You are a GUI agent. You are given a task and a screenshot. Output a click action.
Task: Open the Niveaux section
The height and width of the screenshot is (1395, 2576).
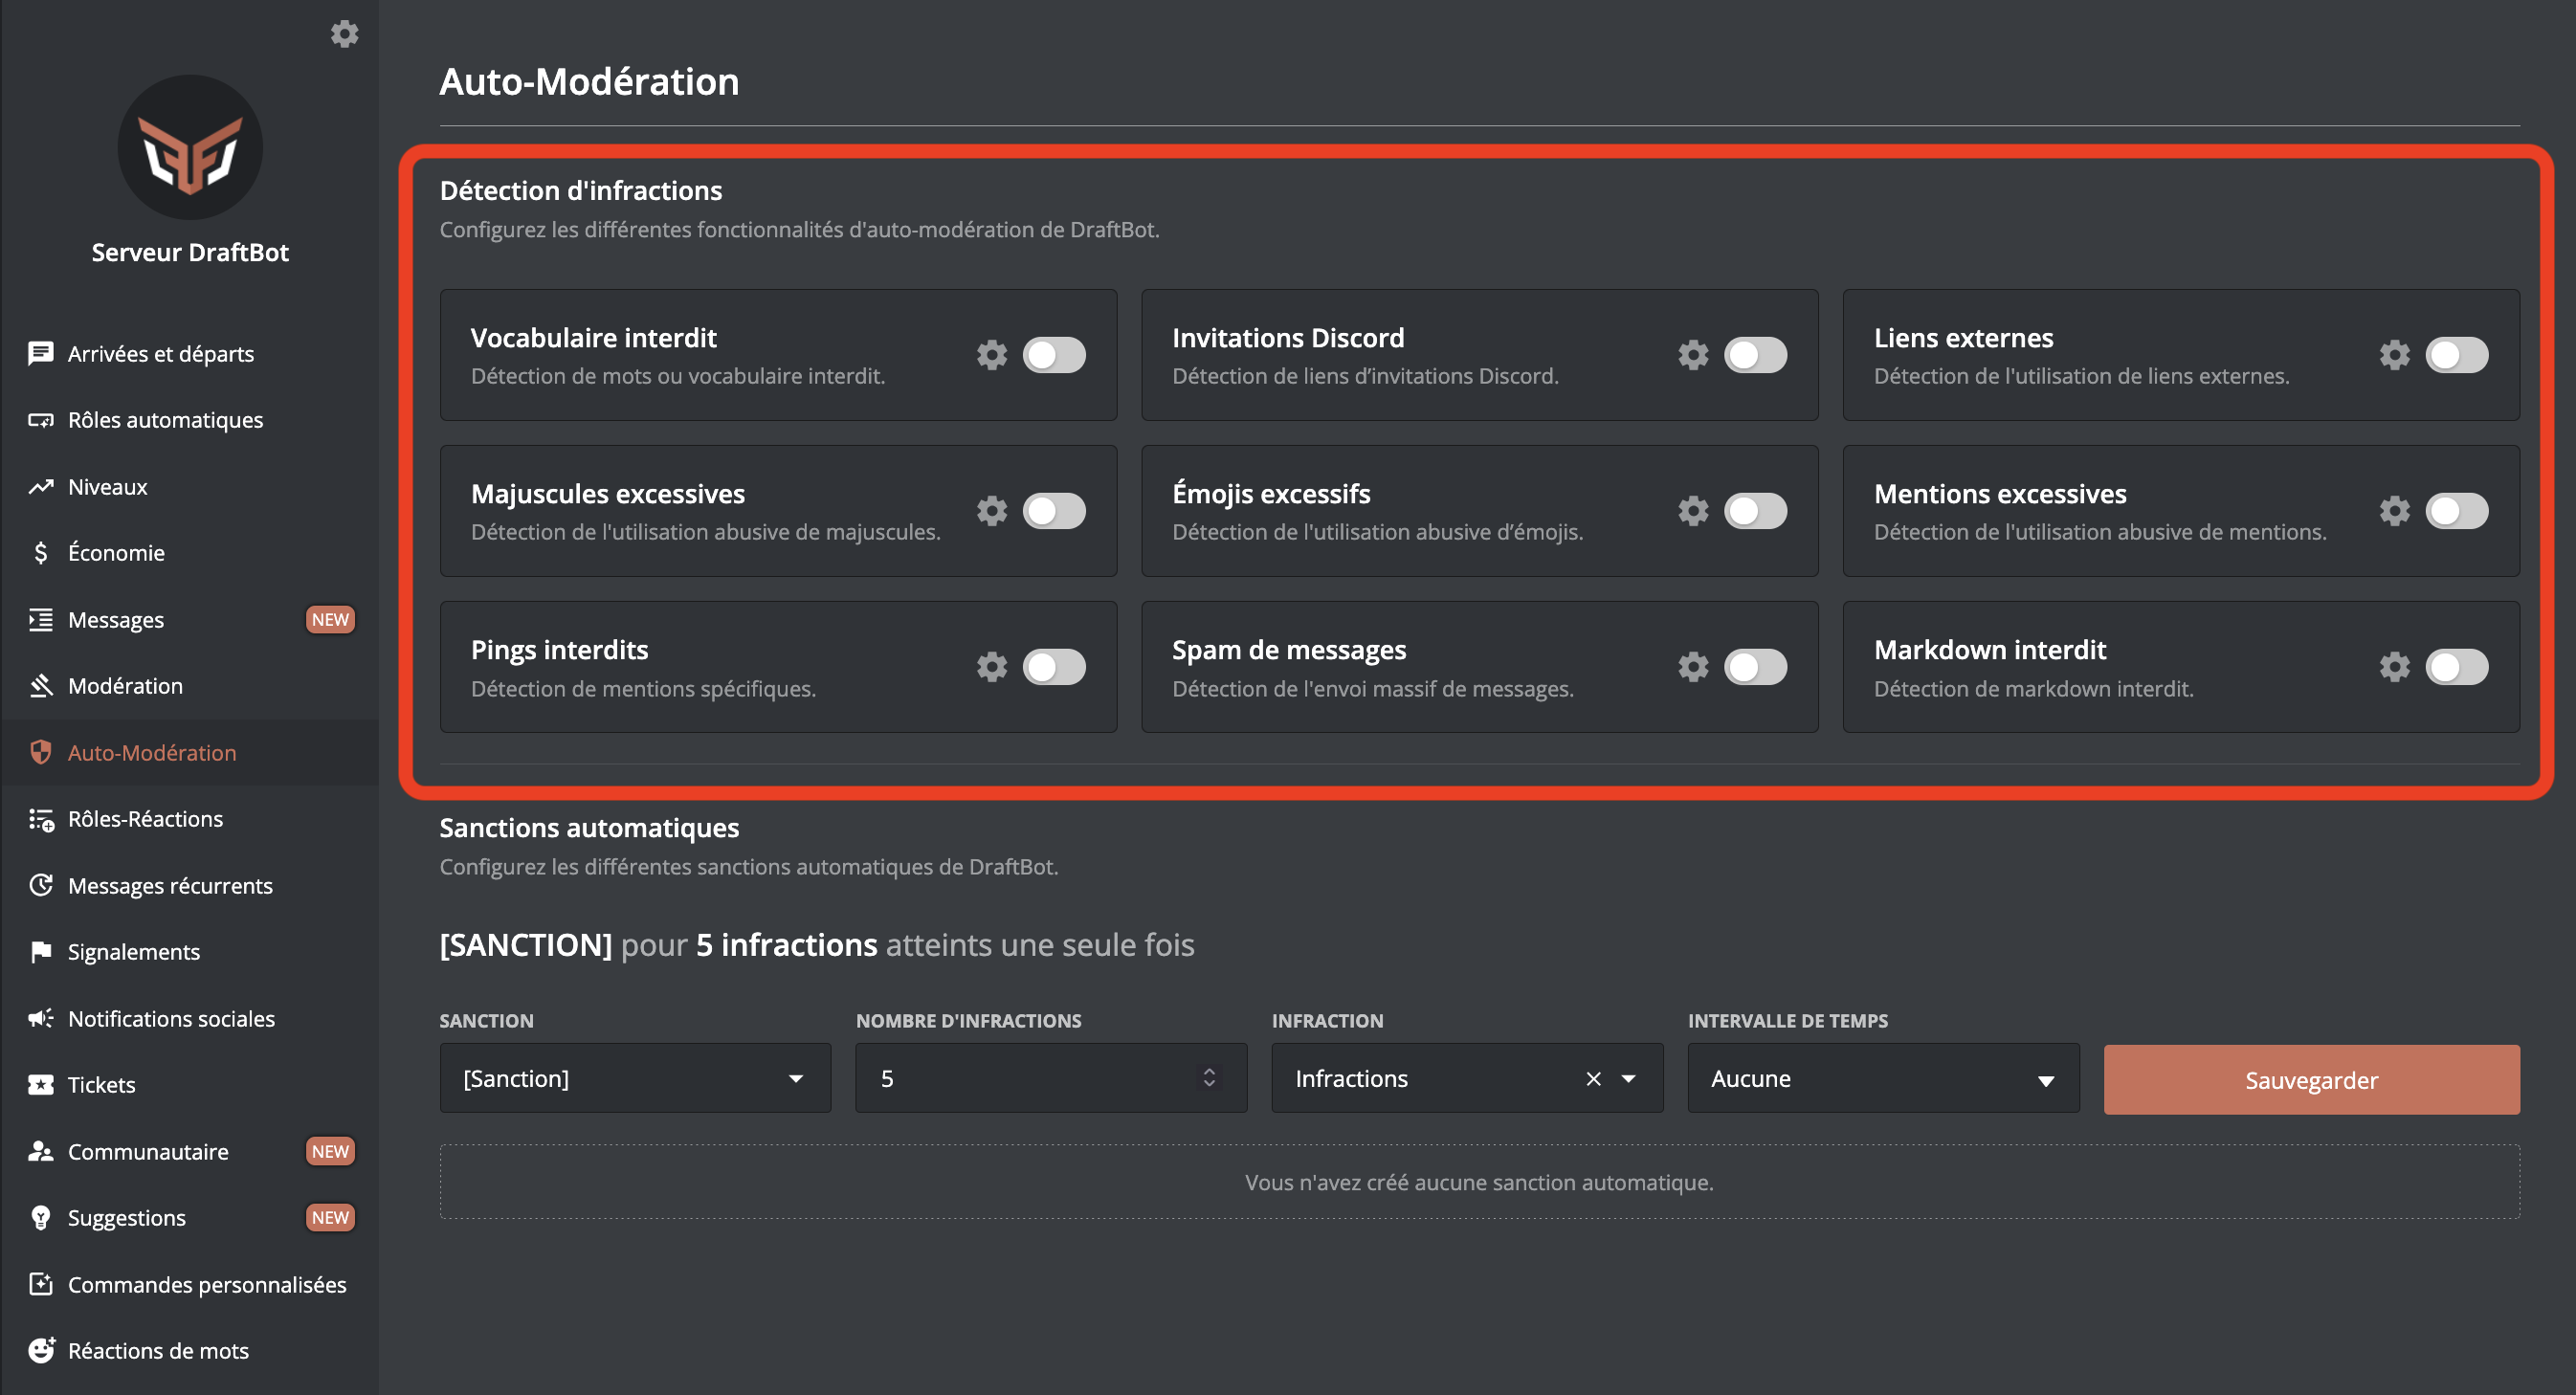pyautogui.click(x=107, y=487)
